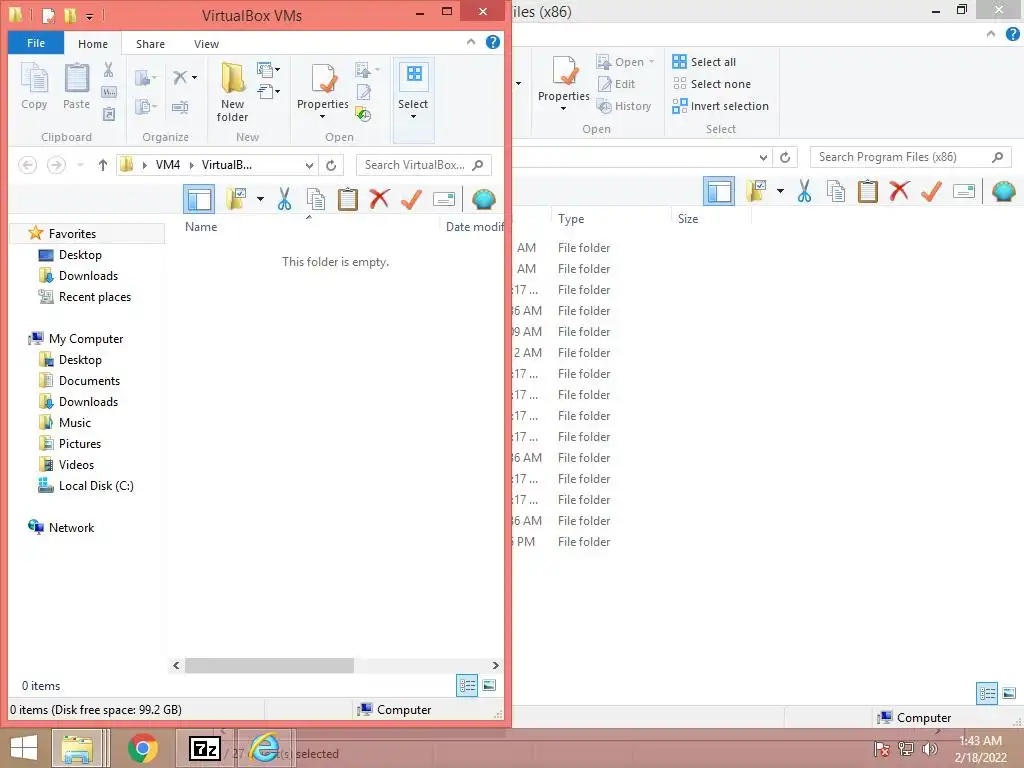The width and height of the screenshot is (1024, 768).
Task: Click New folder in the VirtualBox VMs ribbon
Action: 232,92
